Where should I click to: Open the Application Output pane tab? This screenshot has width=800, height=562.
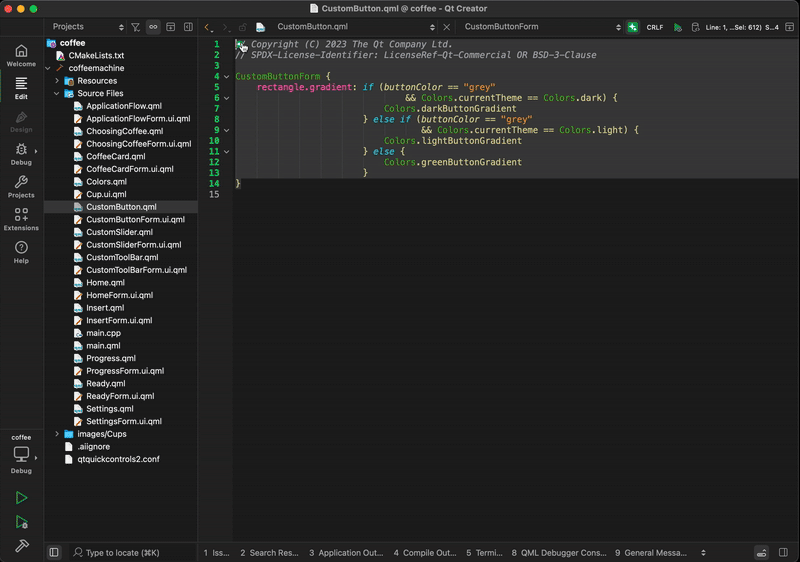click(345, 552)
